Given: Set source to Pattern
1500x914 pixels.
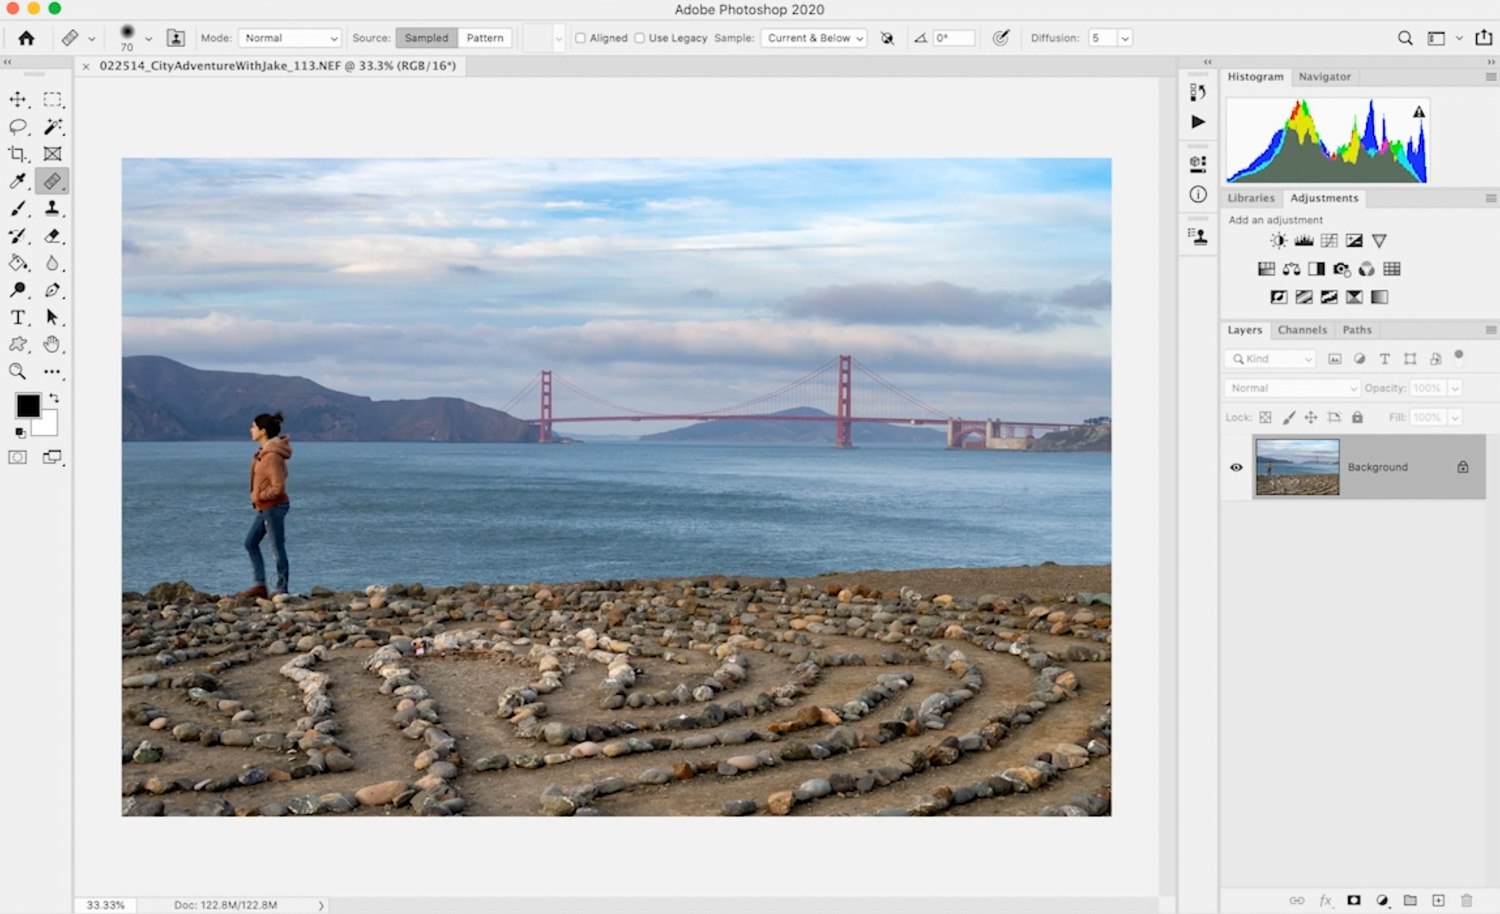Looking at the screenshot, I should (485, 38).
